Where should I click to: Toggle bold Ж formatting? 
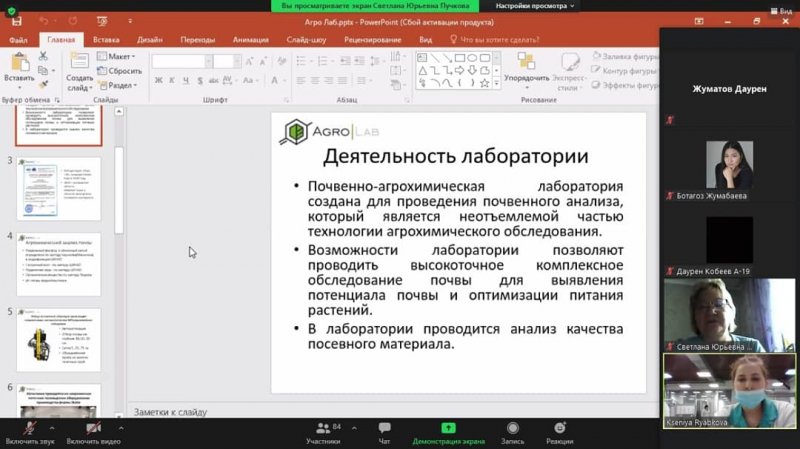coord(159,80)
